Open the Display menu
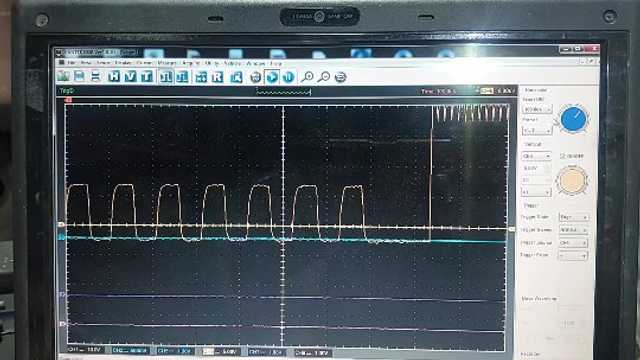Image resolution: width=640 pixels, height=360 pixels. point(123,63)
